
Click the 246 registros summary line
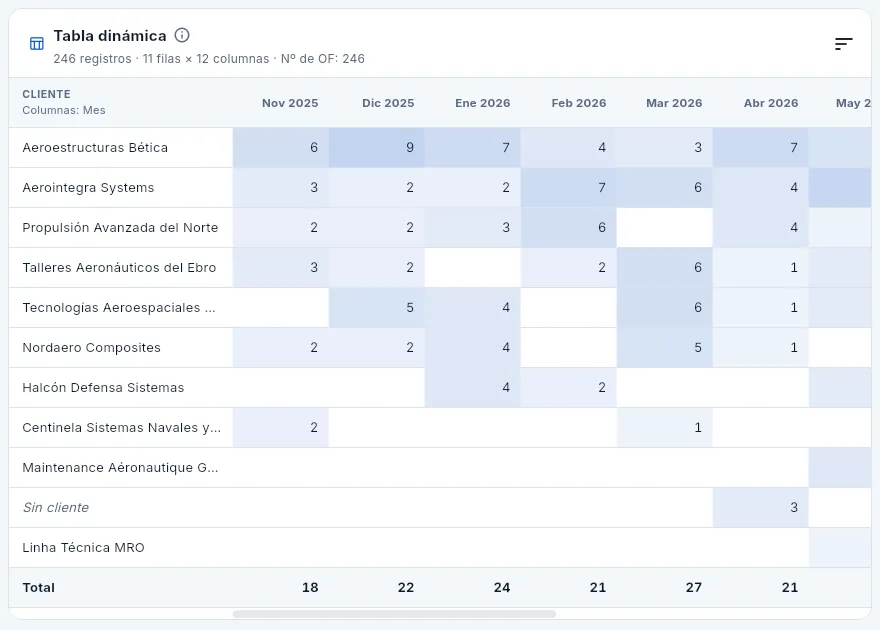click(209, 59)
